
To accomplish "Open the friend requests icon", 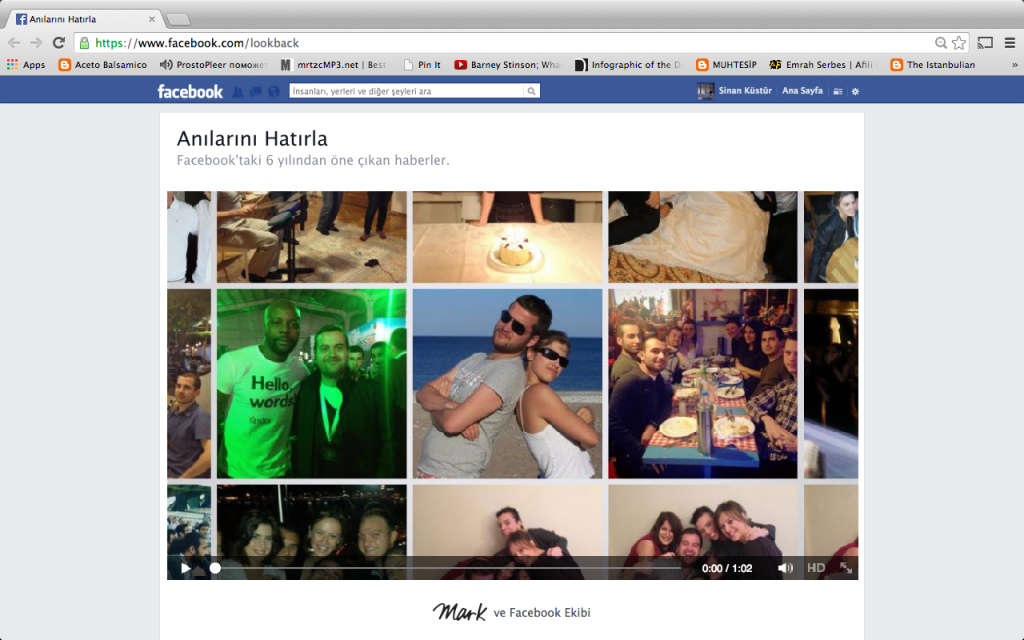I will click(x=236, y=90).
